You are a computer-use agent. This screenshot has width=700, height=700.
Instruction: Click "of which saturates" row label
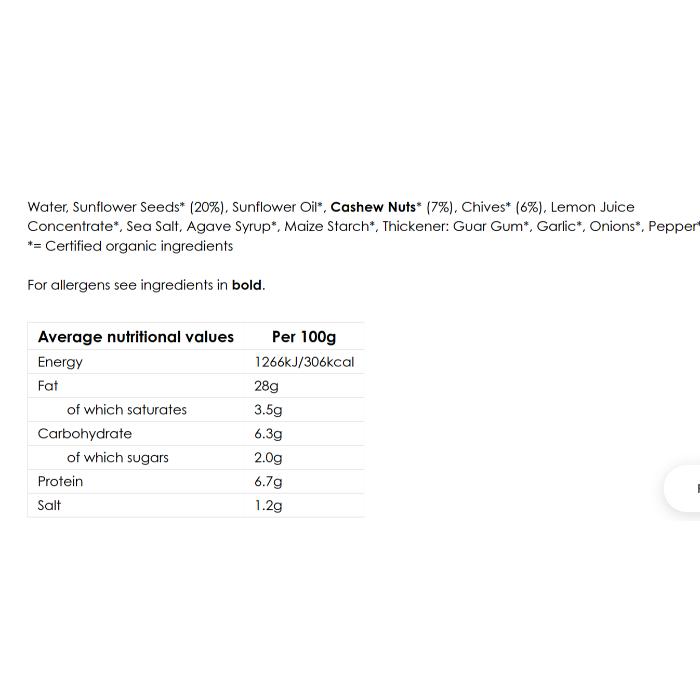127,409
